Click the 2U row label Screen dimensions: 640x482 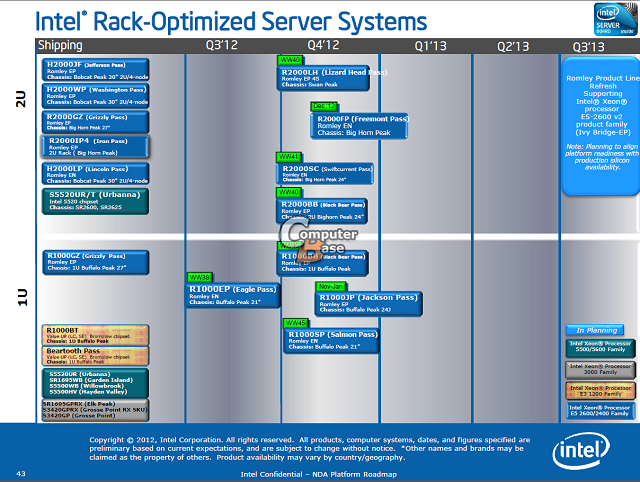(21, 99)
